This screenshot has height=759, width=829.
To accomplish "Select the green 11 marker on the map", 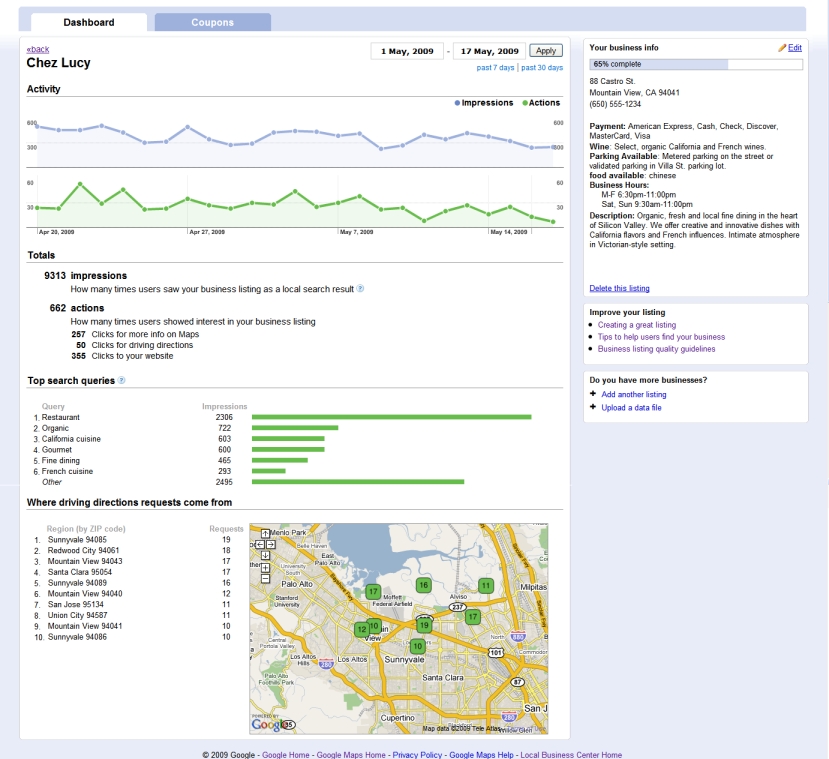I will point(486,586).
